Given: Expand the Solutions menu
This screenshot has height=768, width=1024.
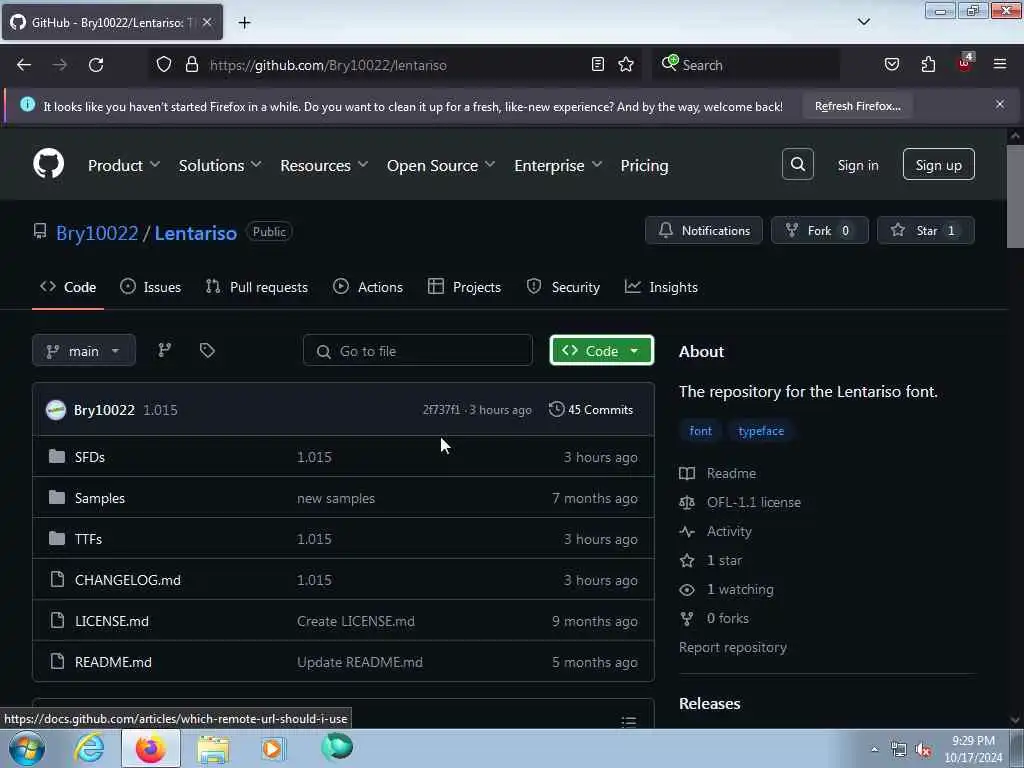Looking at the screenshot, I should [219, 165].
